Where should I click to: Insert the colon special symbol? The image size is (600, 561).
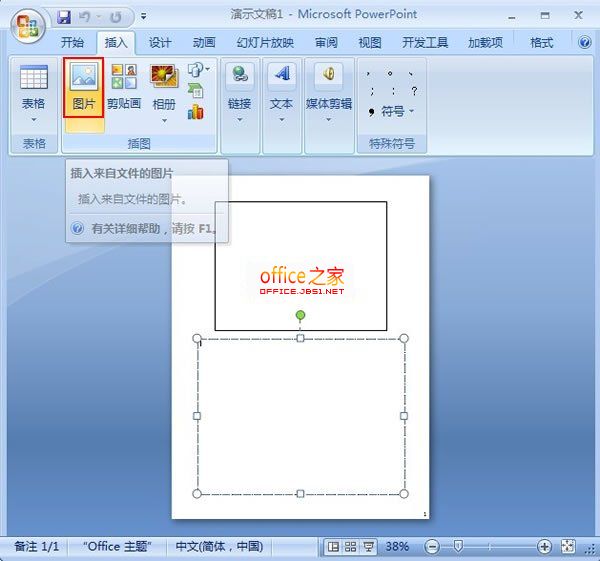pos(393,91)
